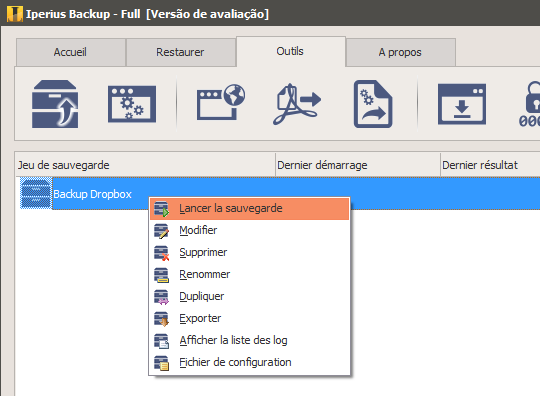540x396 pixels.
Task: Select the Outils tab
Action: coord(290,51)
